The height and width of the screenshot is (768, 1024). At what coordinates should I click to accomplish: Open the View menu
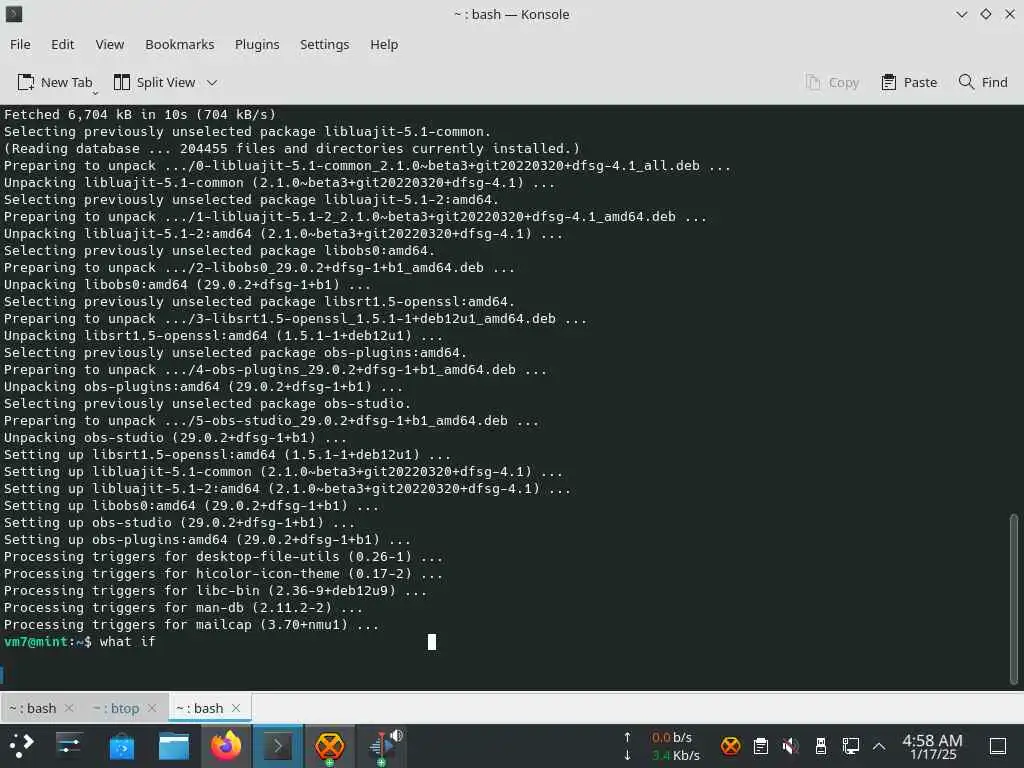110,44
